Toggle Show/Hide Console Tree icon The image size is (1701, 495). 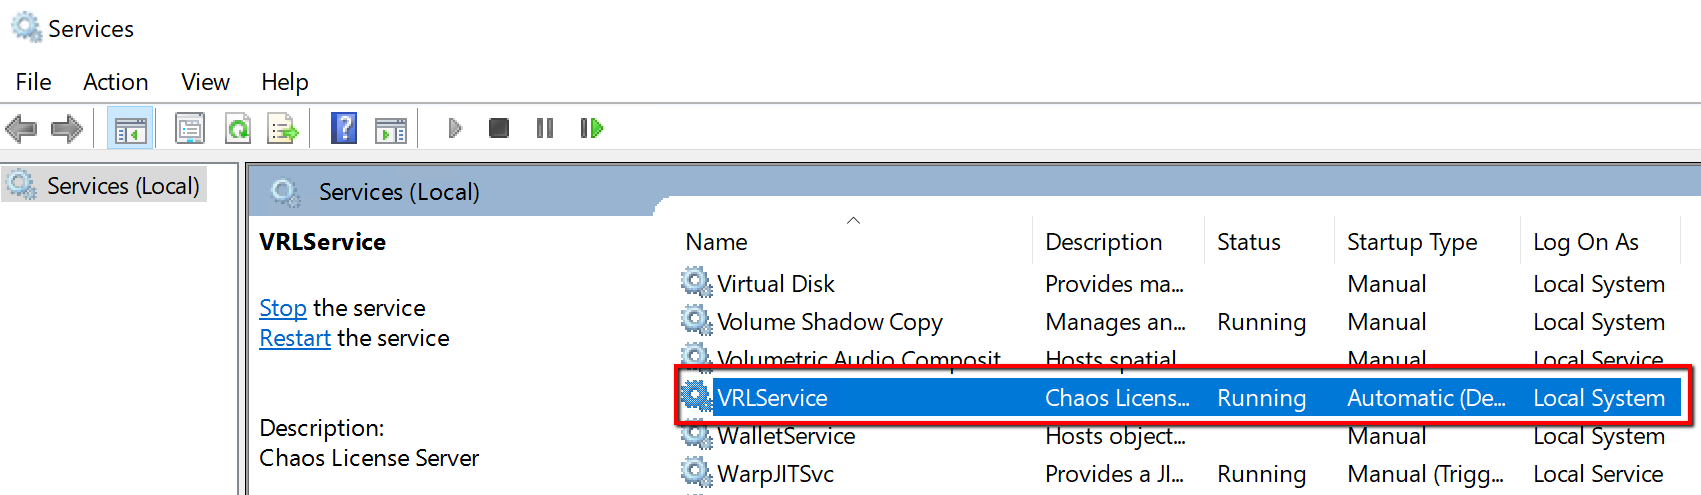130,129
